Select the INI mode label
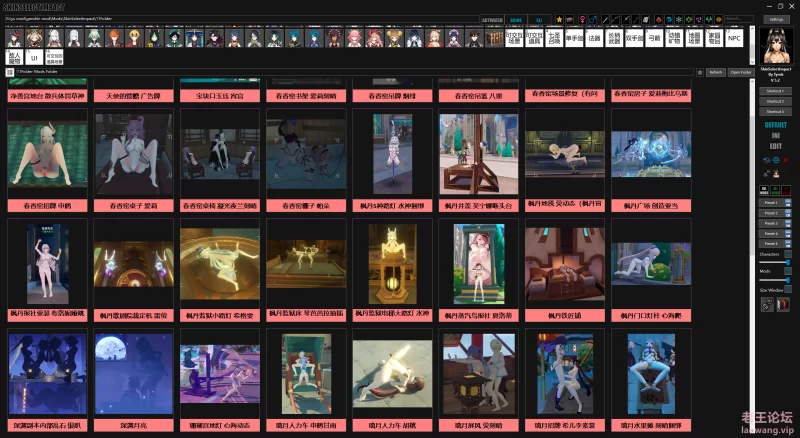This screenshot has height=438, width=800. (x=776, y=135)
